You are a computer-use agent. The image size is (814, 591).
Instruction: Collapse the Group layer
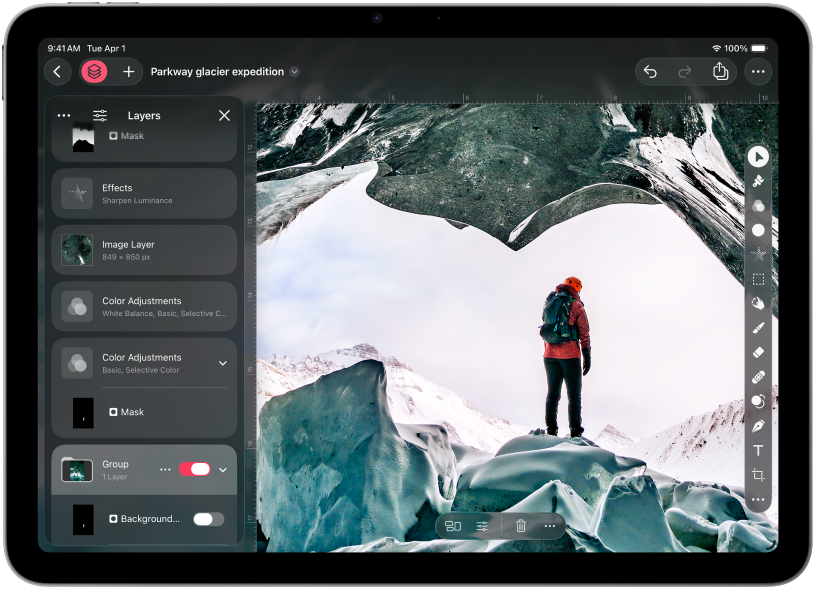pos(222,469)
